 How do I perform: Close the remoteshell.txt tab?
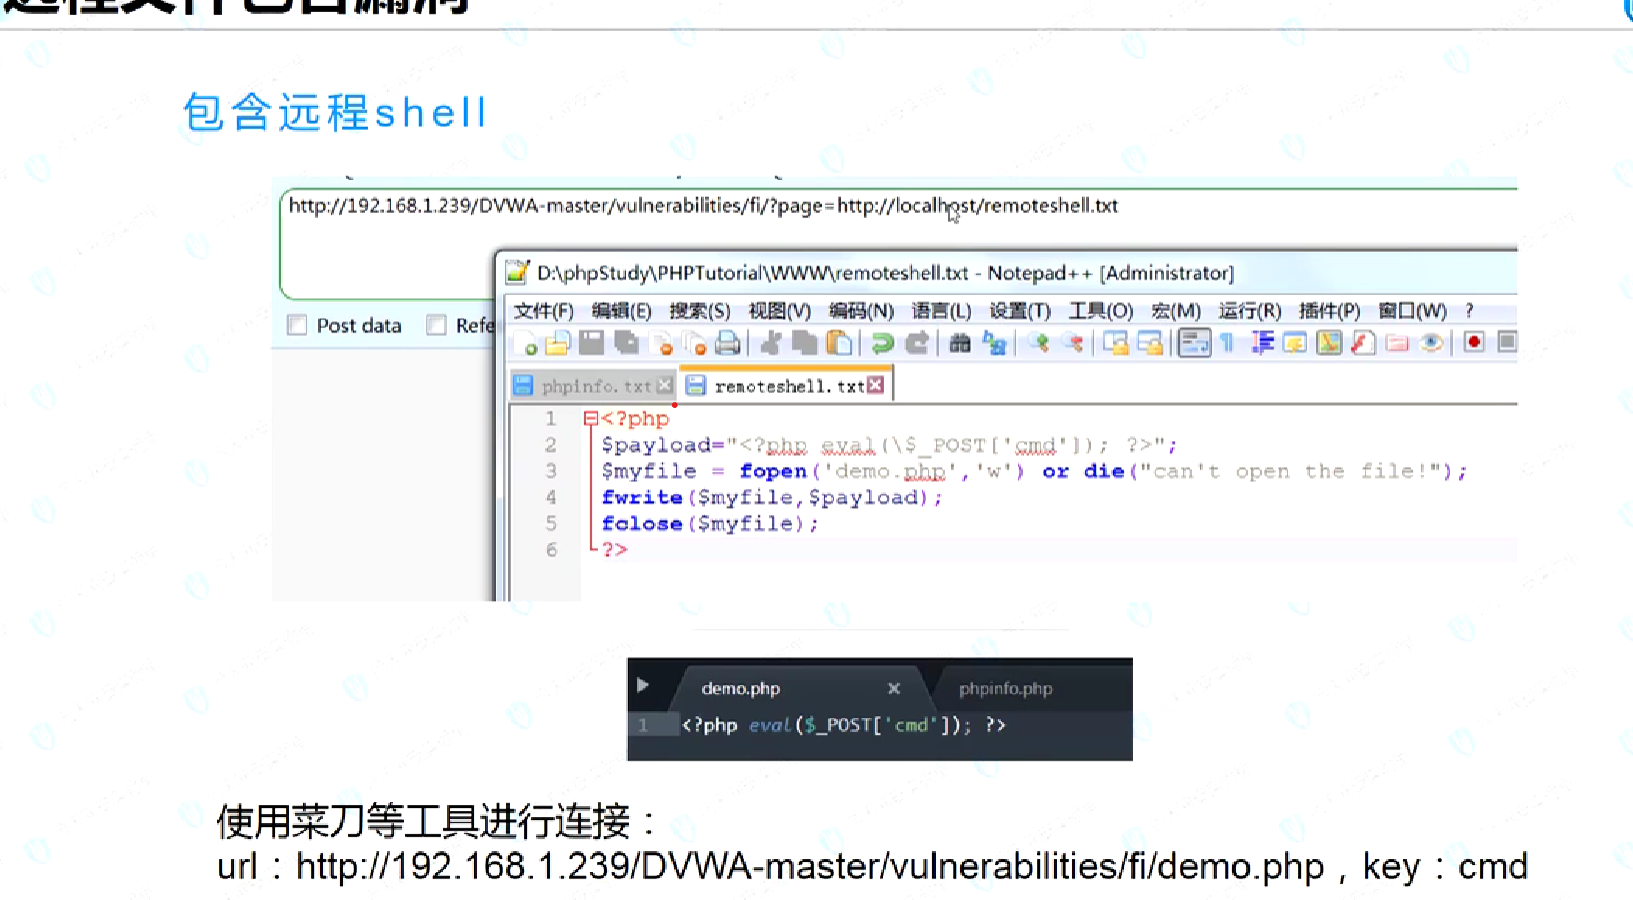coord(876,386)
